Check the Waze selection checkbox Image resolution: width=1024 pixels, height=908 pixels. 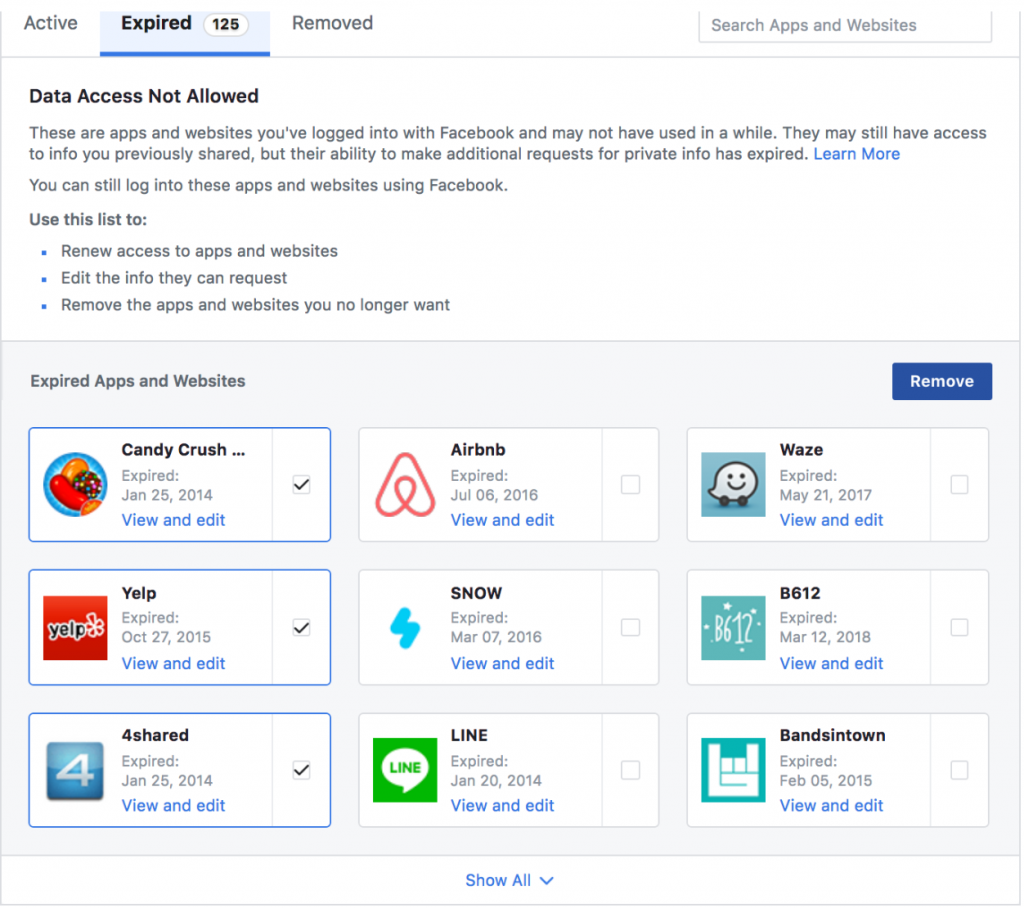point(959,484)
